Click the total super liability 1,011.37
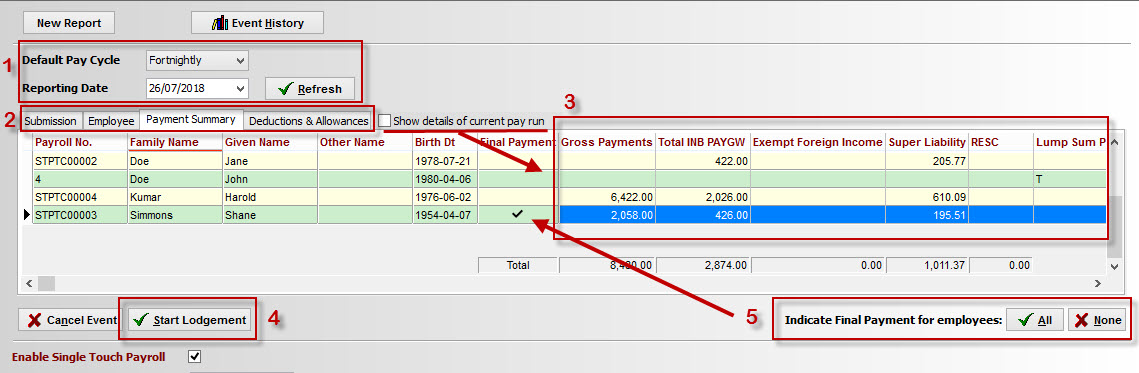 [928, 265]
